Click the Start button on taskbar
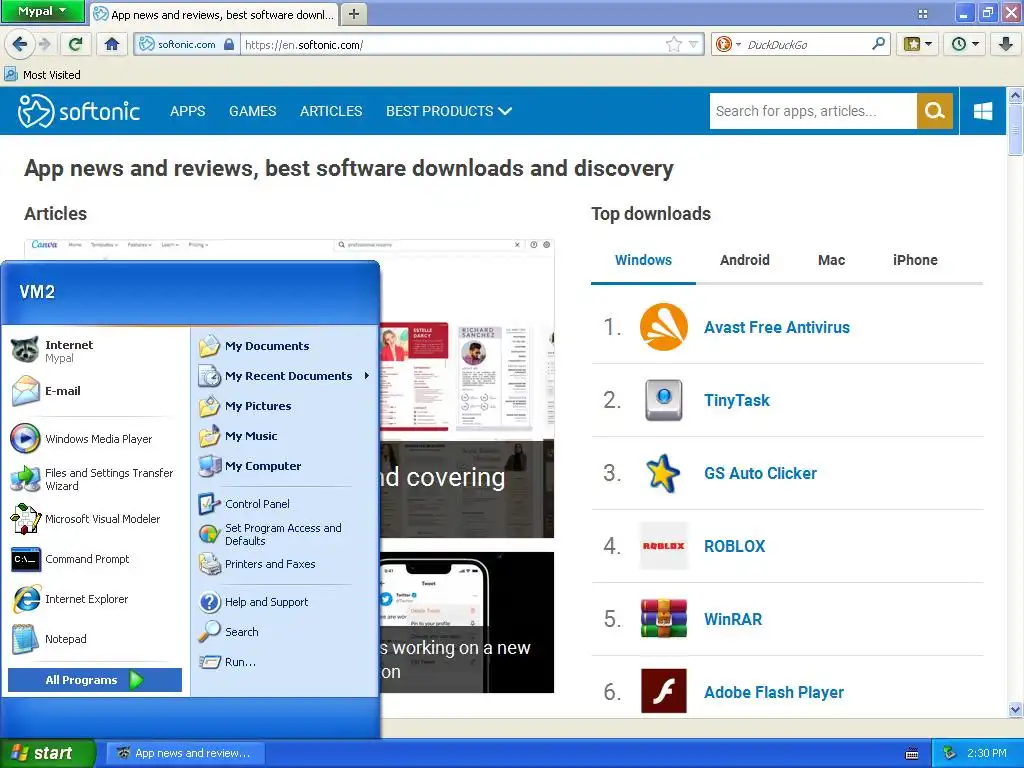Viewport: 1024px width, 768px height. coord(47,753)
